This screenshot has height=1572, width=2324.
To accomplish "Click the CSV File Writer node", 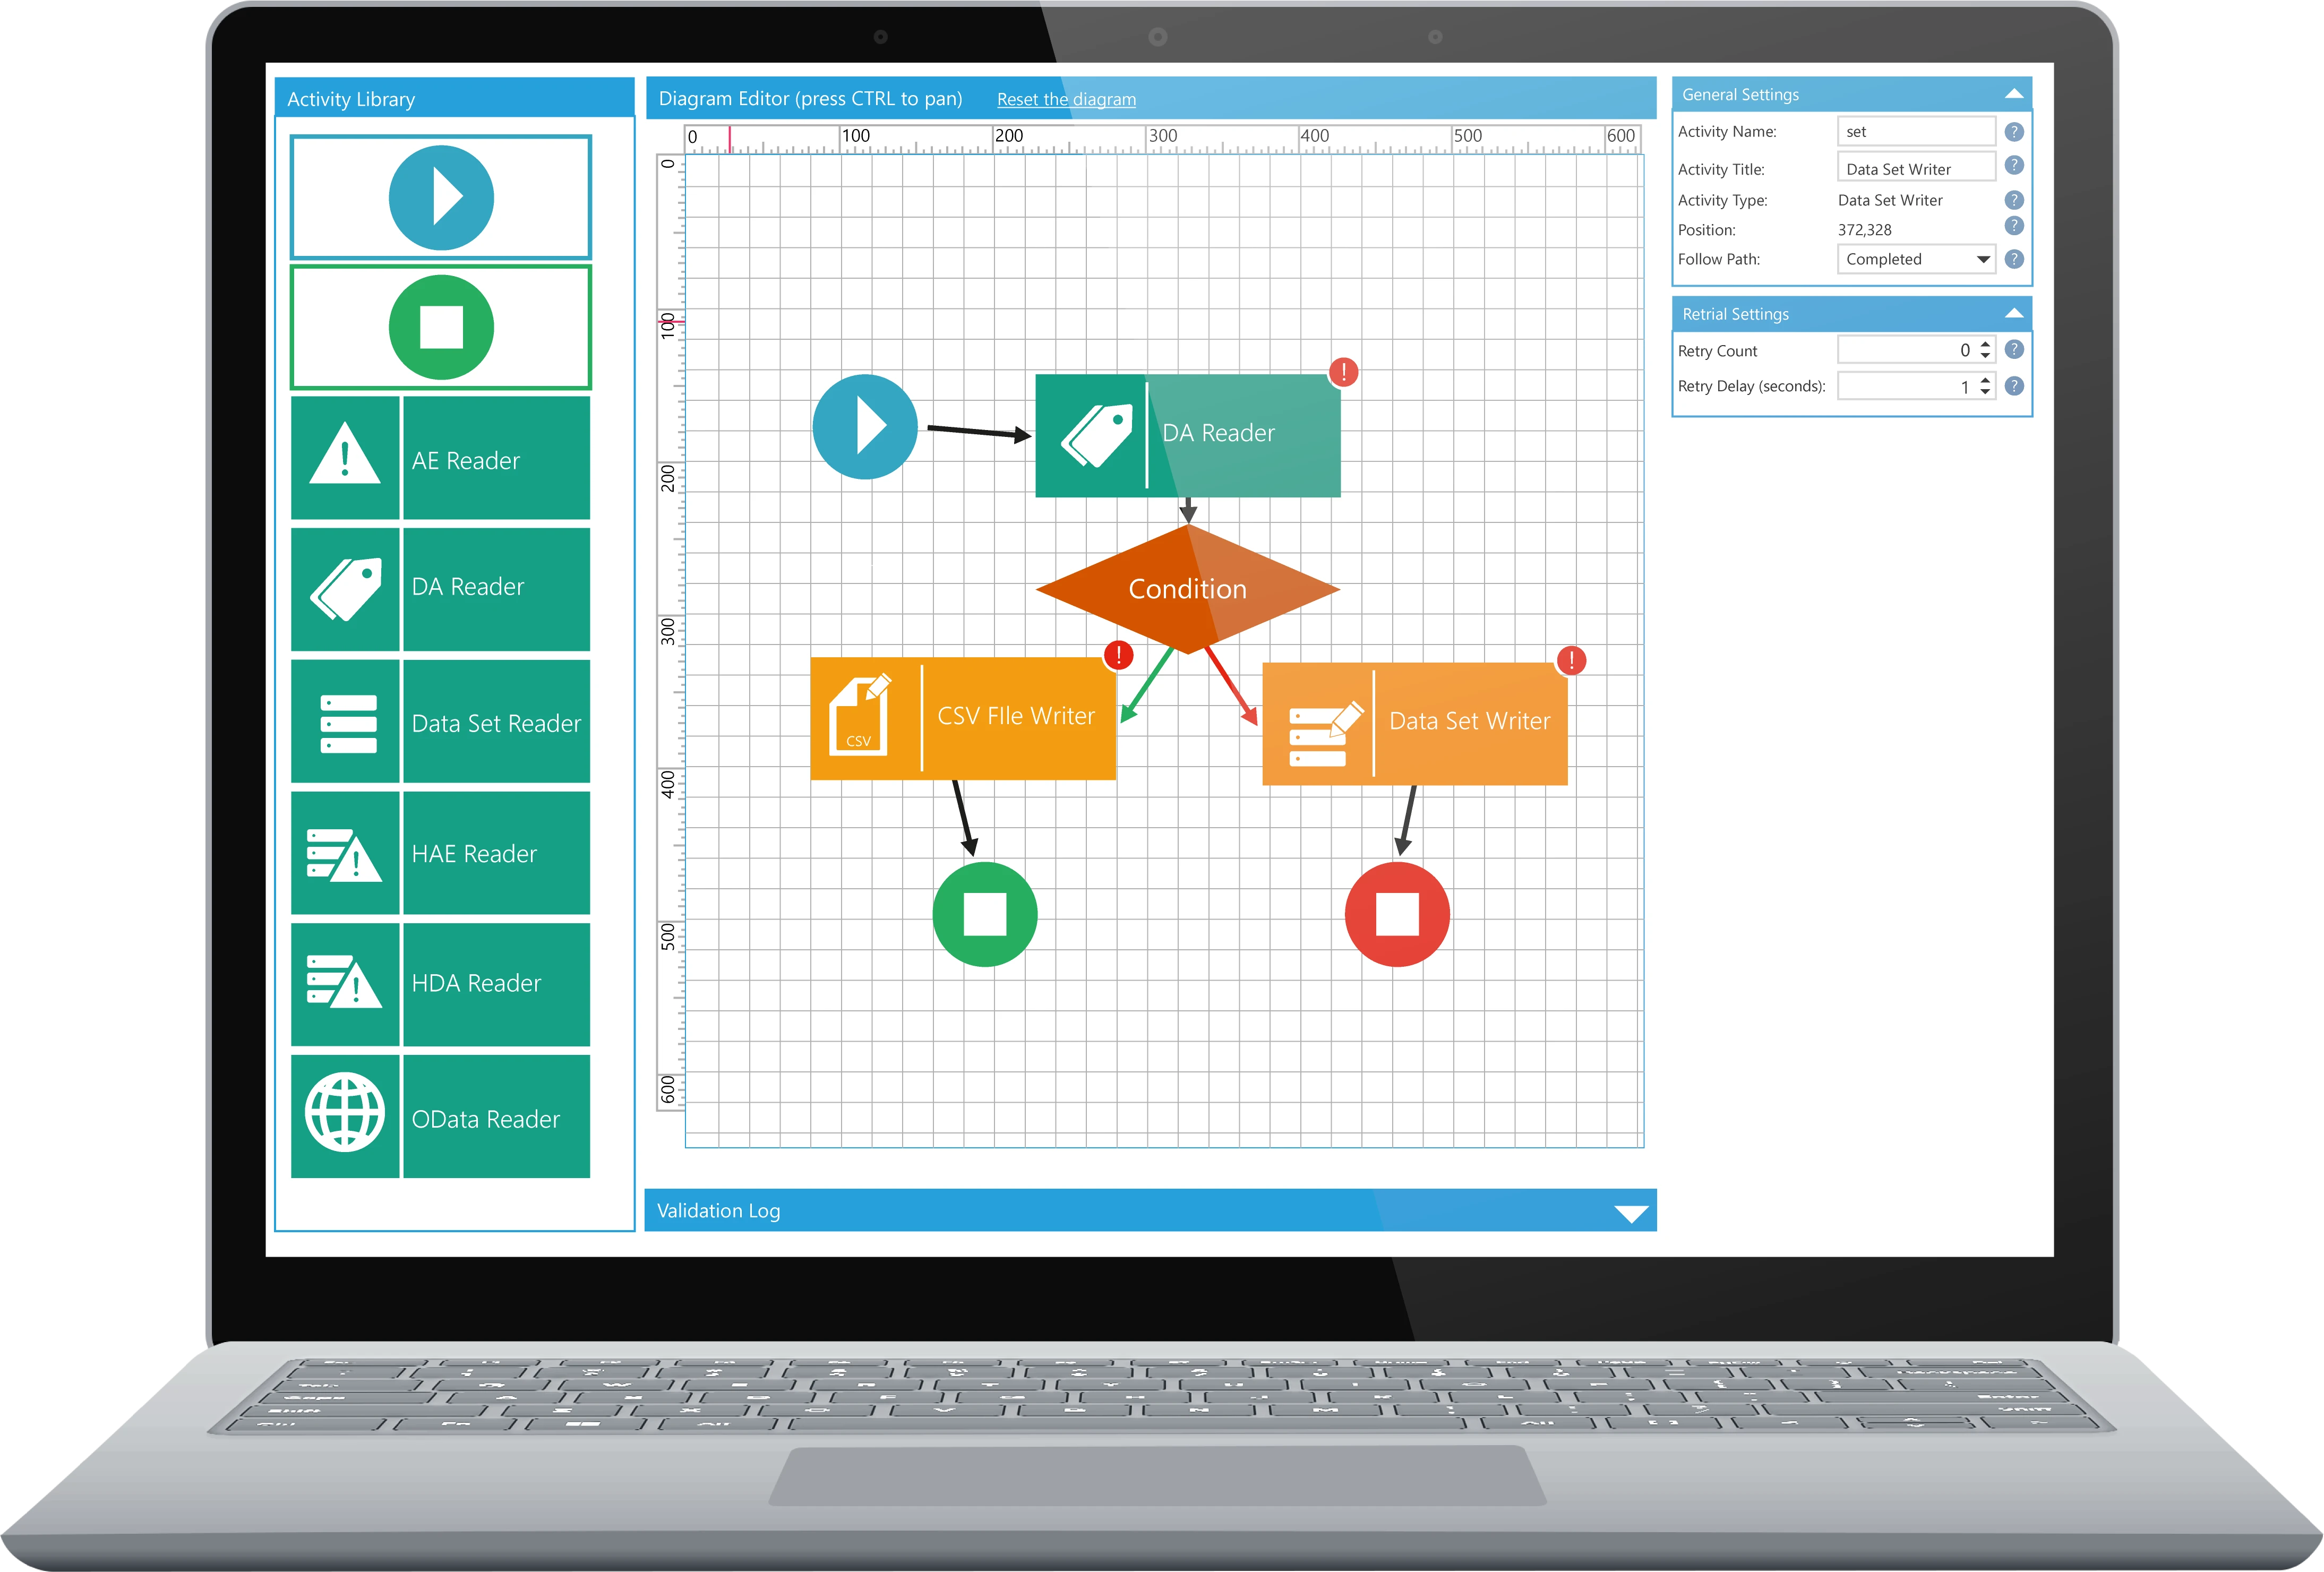I will pyautogui.click(x=1014, y=717).
